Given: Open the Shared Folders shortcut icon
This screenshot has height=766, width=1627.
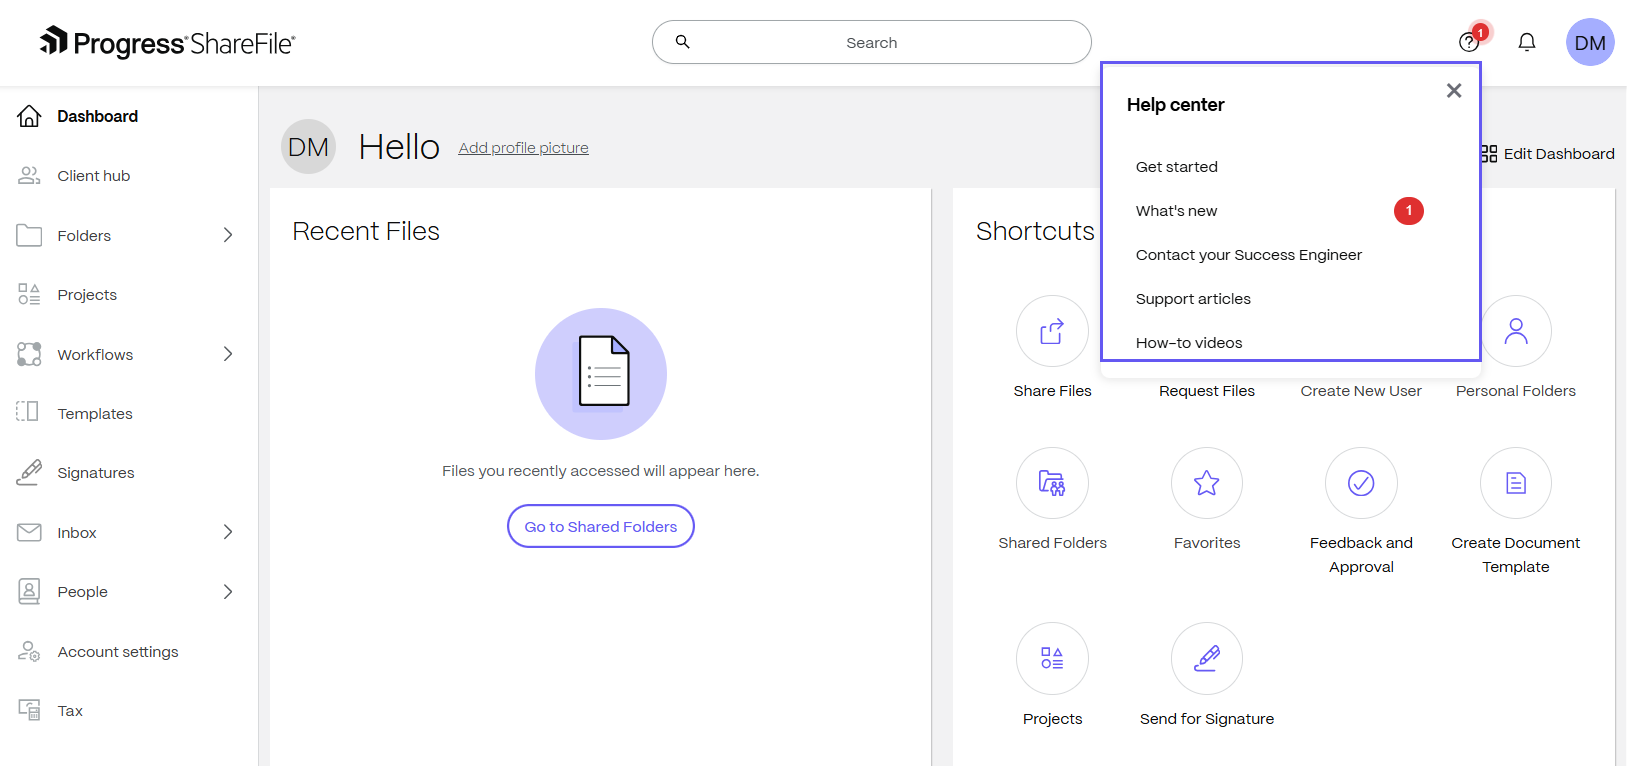Looking at the screenshot, I should (1052, 483).
